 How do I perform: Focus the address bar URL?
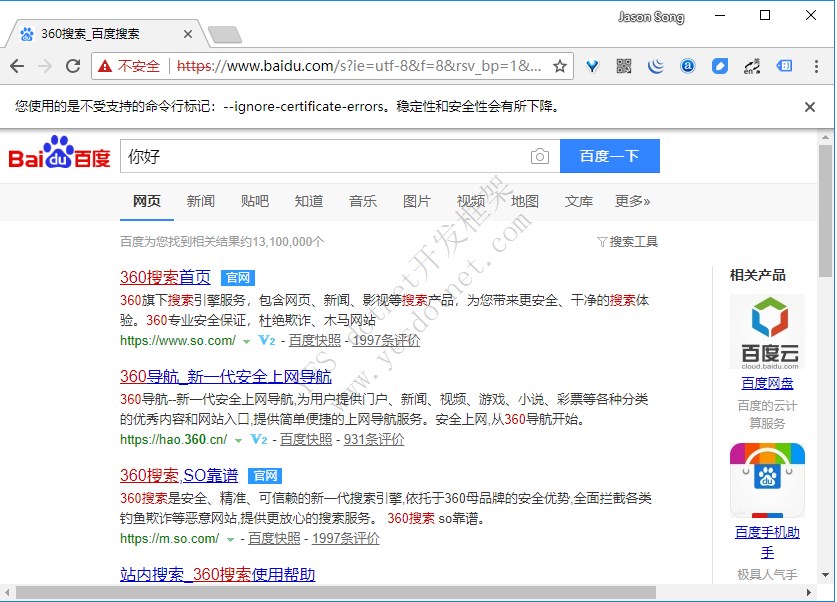359,66
